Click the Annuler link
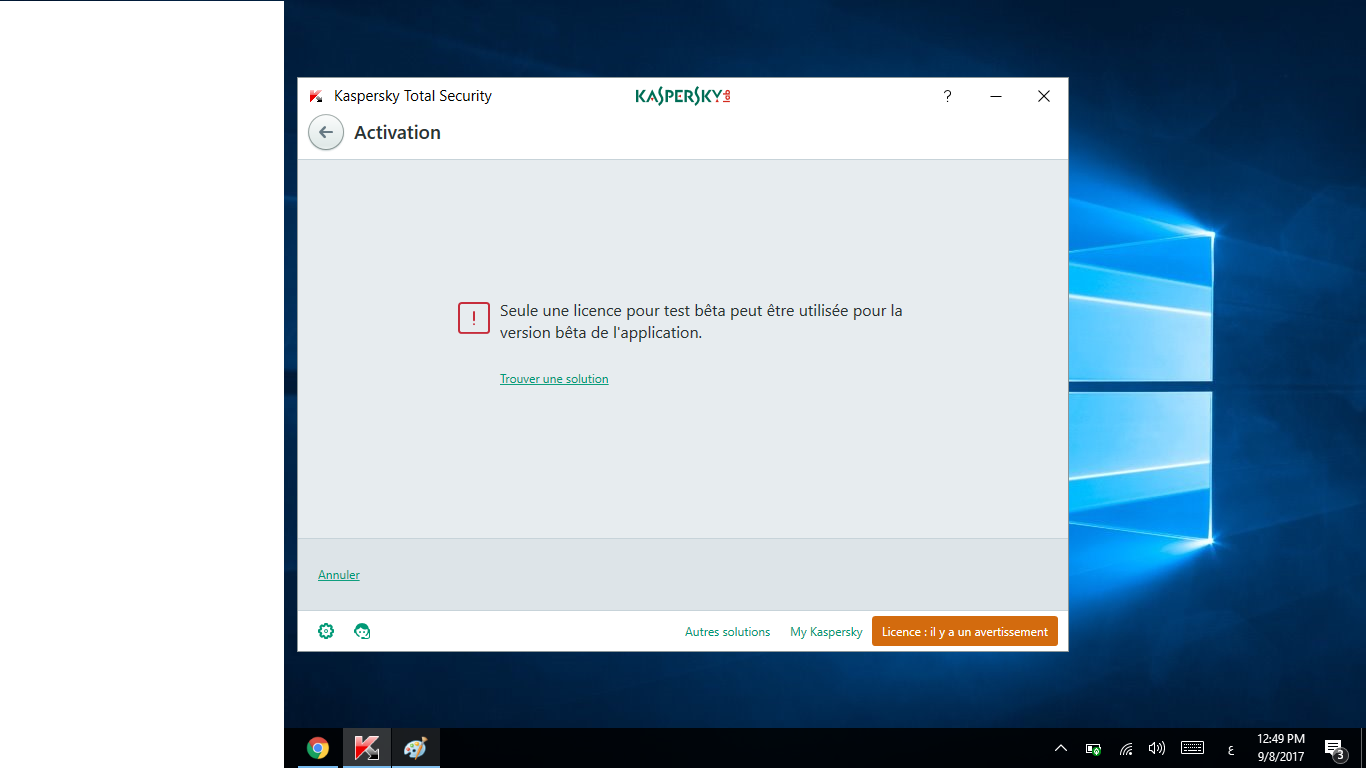 coord(339,575)
